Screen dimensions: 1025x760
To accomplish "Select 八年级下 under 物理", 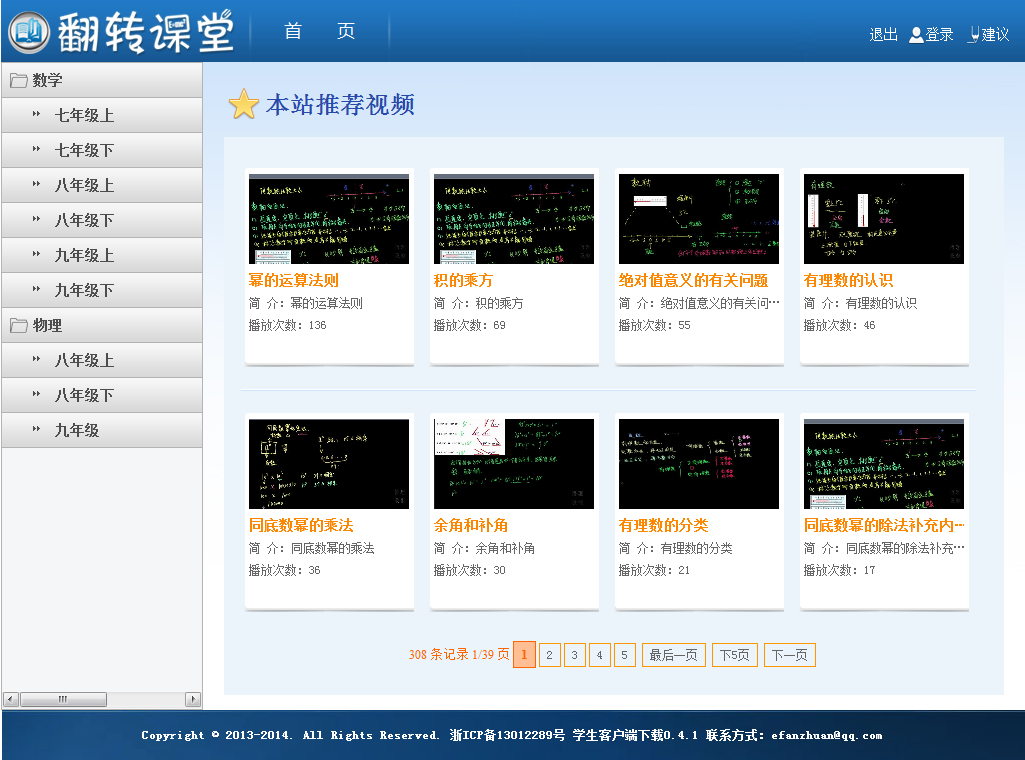I will coord(102,395).
